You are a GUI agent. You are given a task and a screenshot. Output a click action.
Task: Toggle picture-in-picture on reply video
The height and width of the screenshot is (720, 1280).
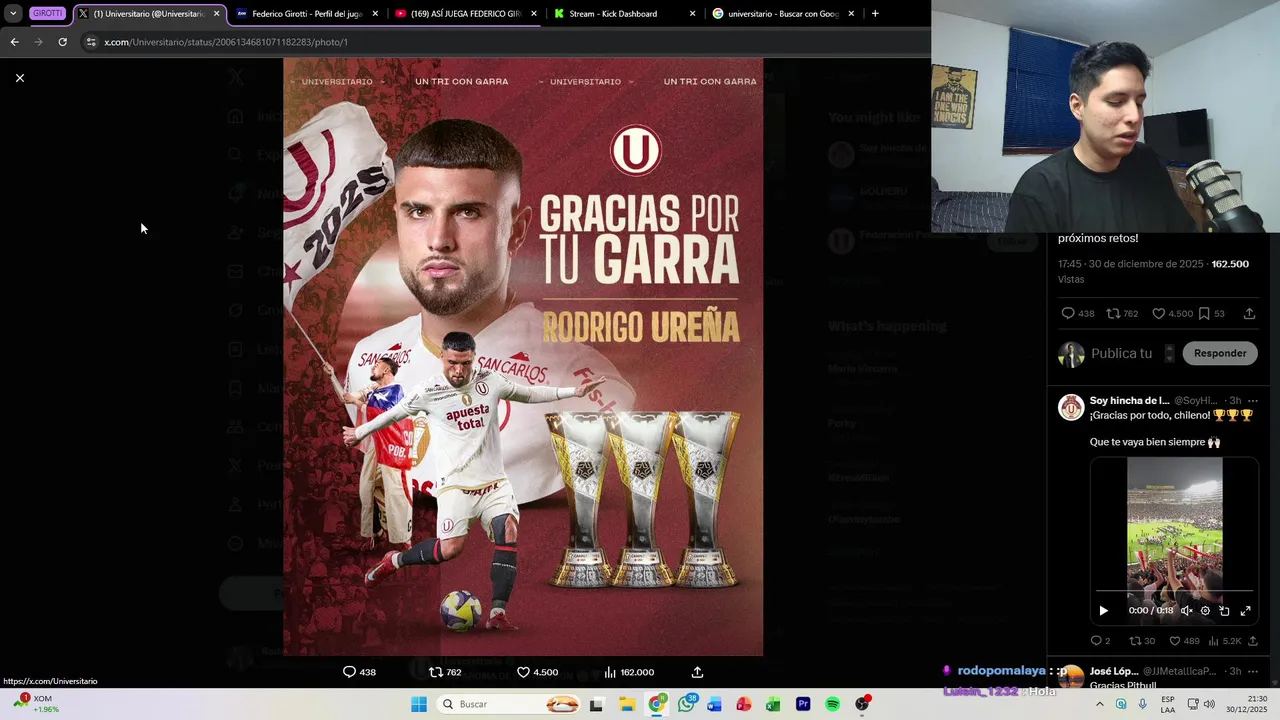coord(1224,610)
